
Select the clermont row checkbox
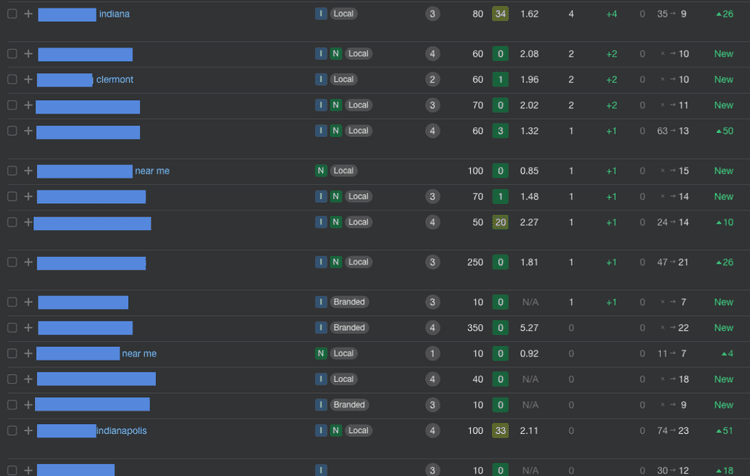coord(12,79)
